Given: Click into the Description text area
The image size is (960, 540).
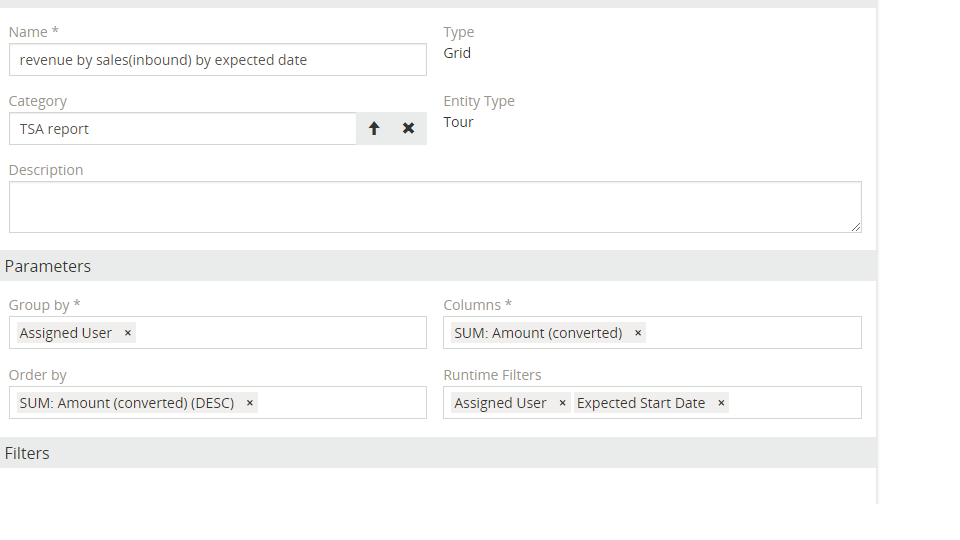Looking at the screenshot, I should click(x=435, y=207).
